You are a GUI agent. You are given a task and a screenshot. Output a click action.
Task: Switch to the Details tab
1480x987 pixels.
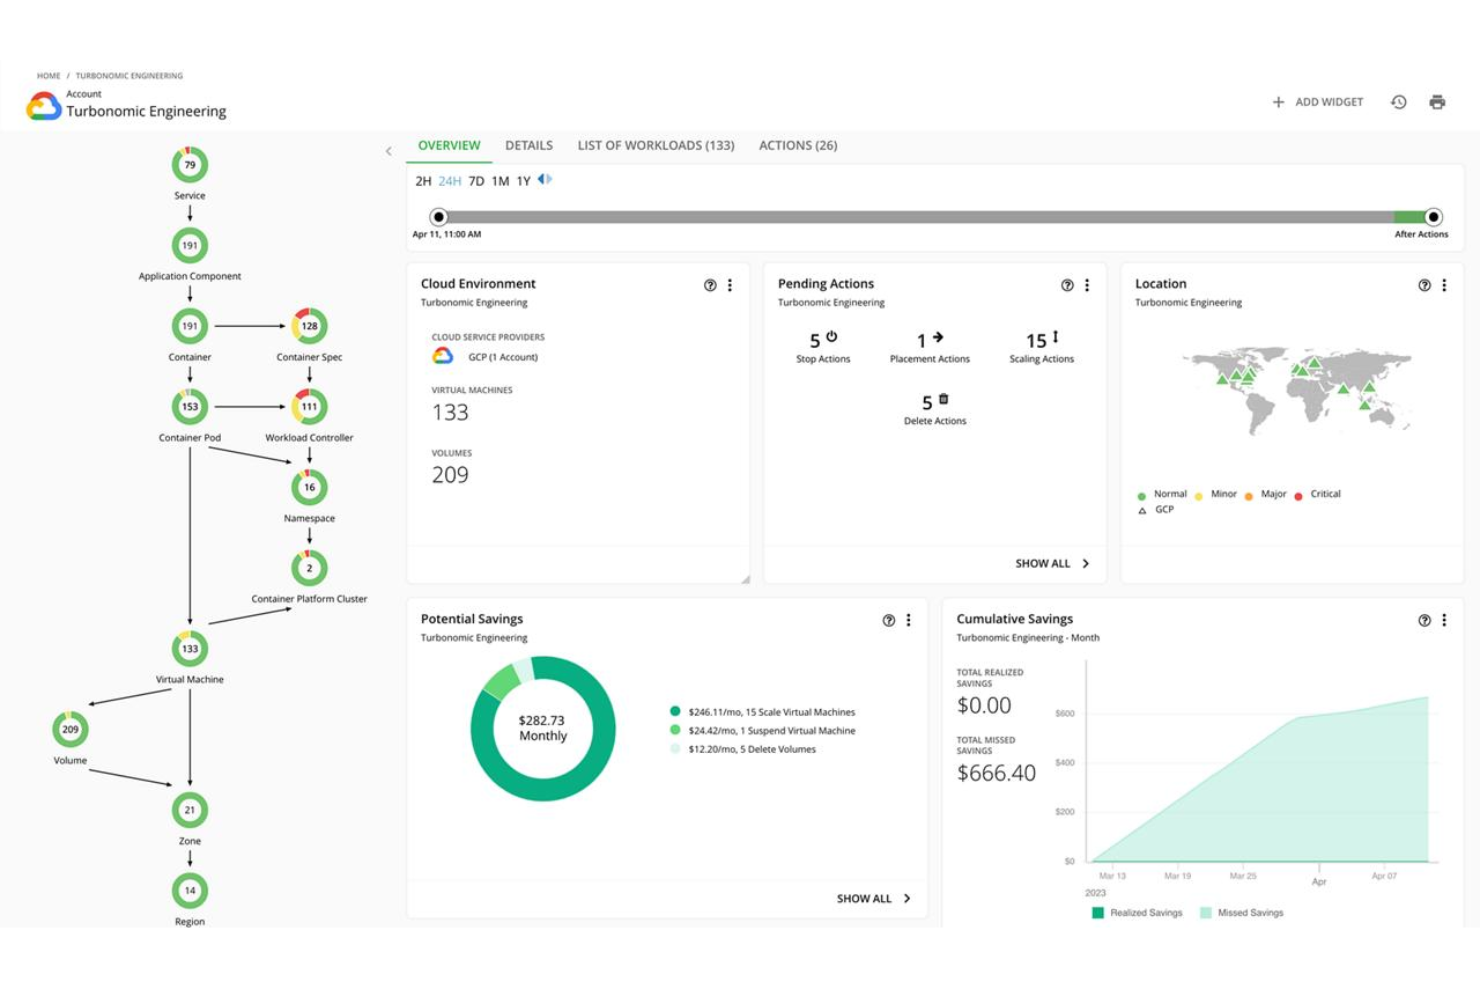tap(529, 145)
